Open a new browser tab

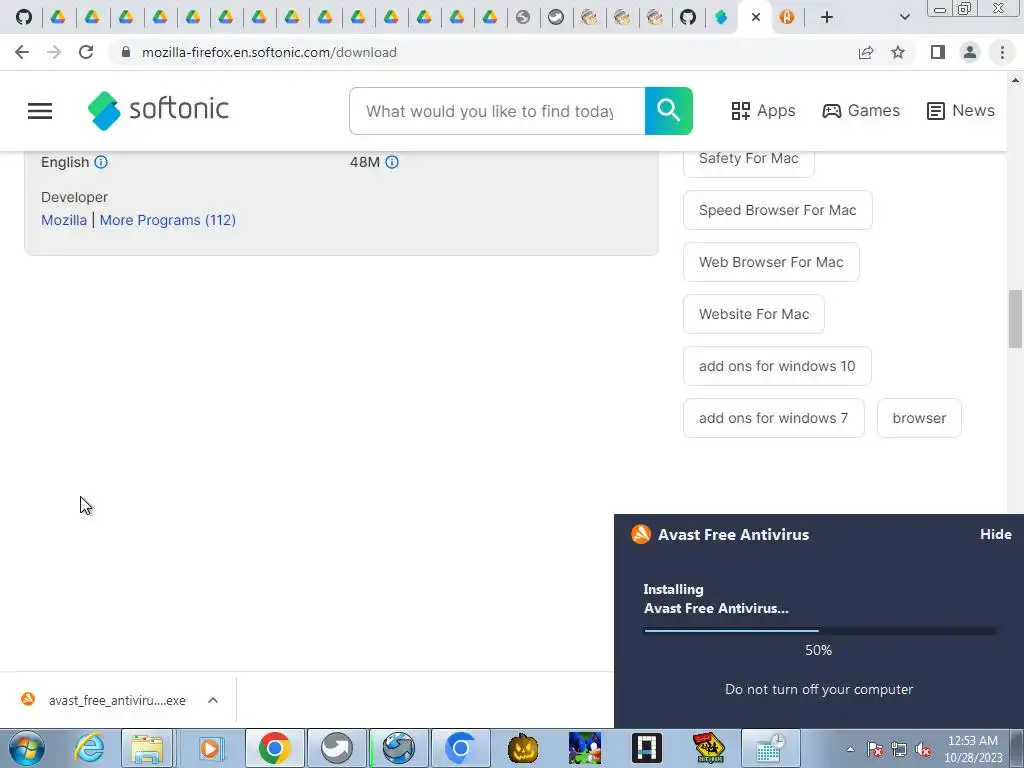pos(827,17)
